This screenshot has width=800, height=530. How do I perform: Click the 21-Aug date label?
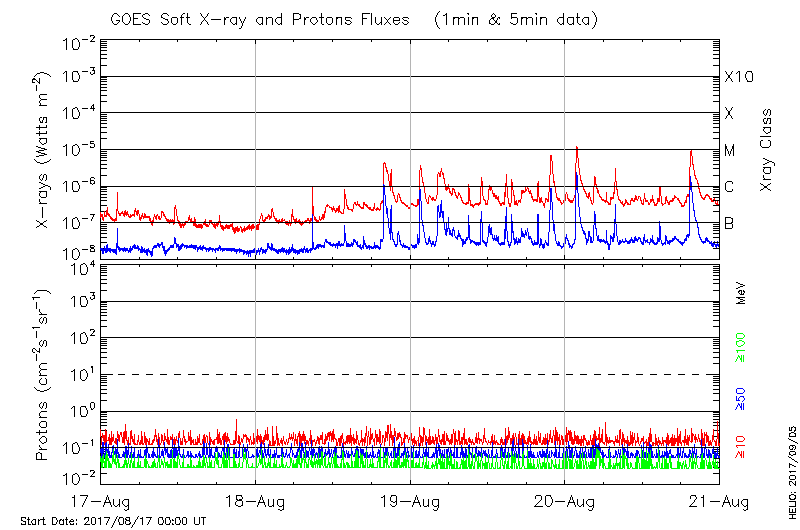tap(718, 500)
